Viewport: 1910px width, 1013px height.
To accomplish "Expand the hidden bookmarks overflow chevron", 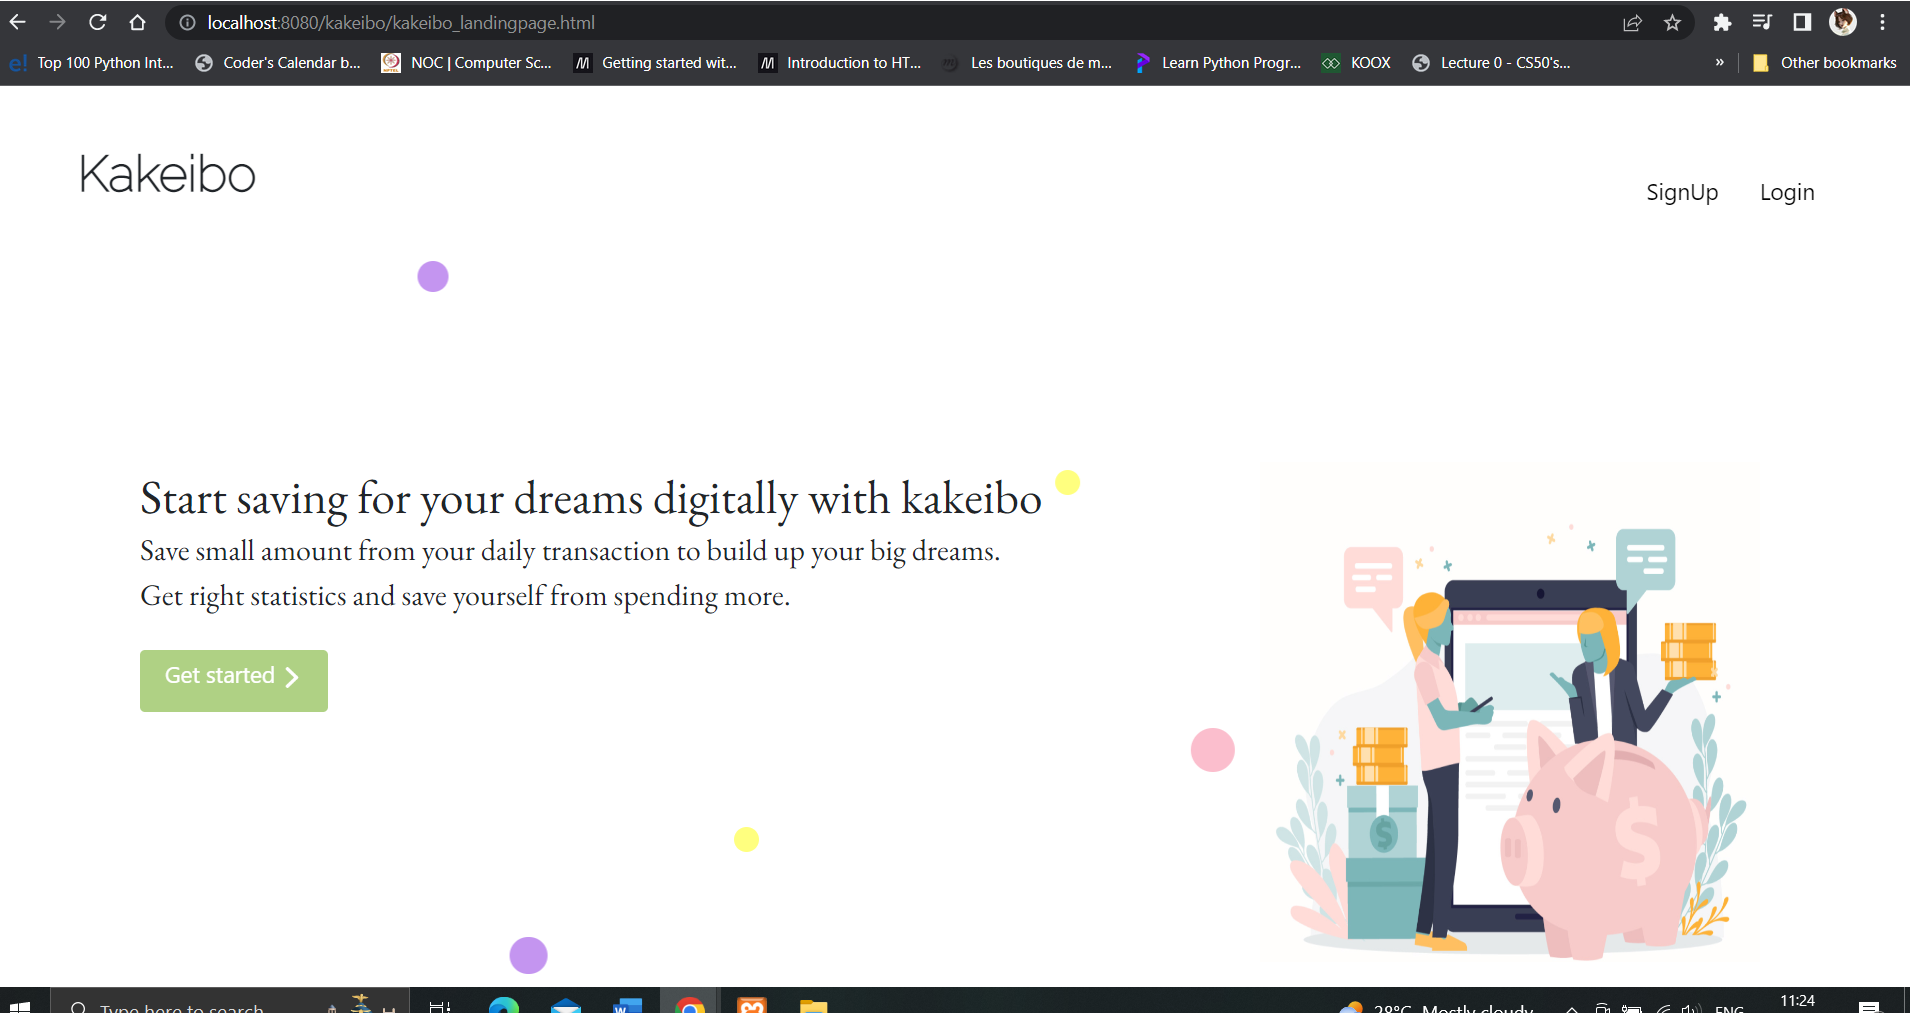I will (x=1720, y=62).
